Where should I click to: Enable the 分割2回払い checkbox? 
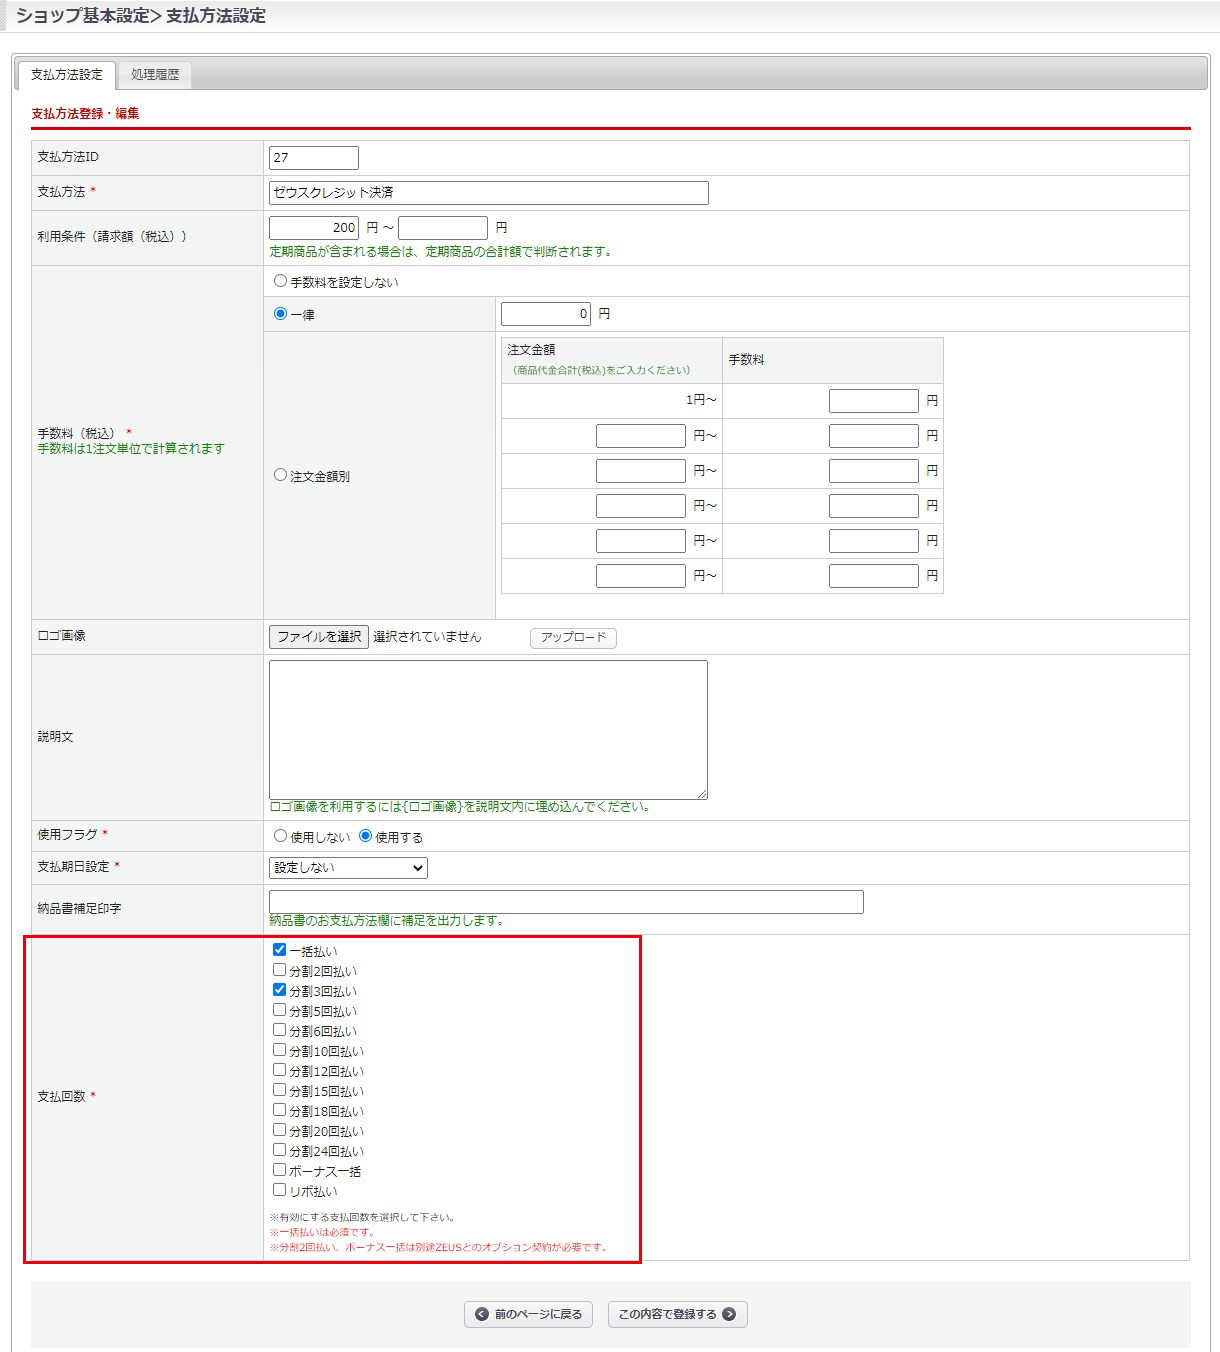280,970
